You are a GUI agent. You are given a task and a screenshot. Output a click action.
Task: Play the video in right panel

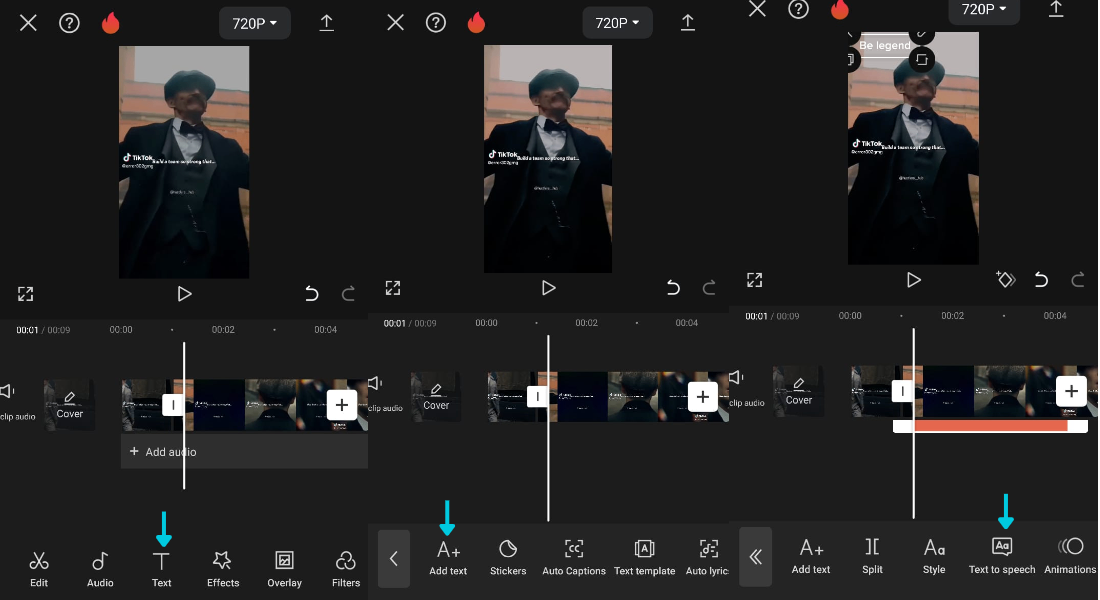913,280
